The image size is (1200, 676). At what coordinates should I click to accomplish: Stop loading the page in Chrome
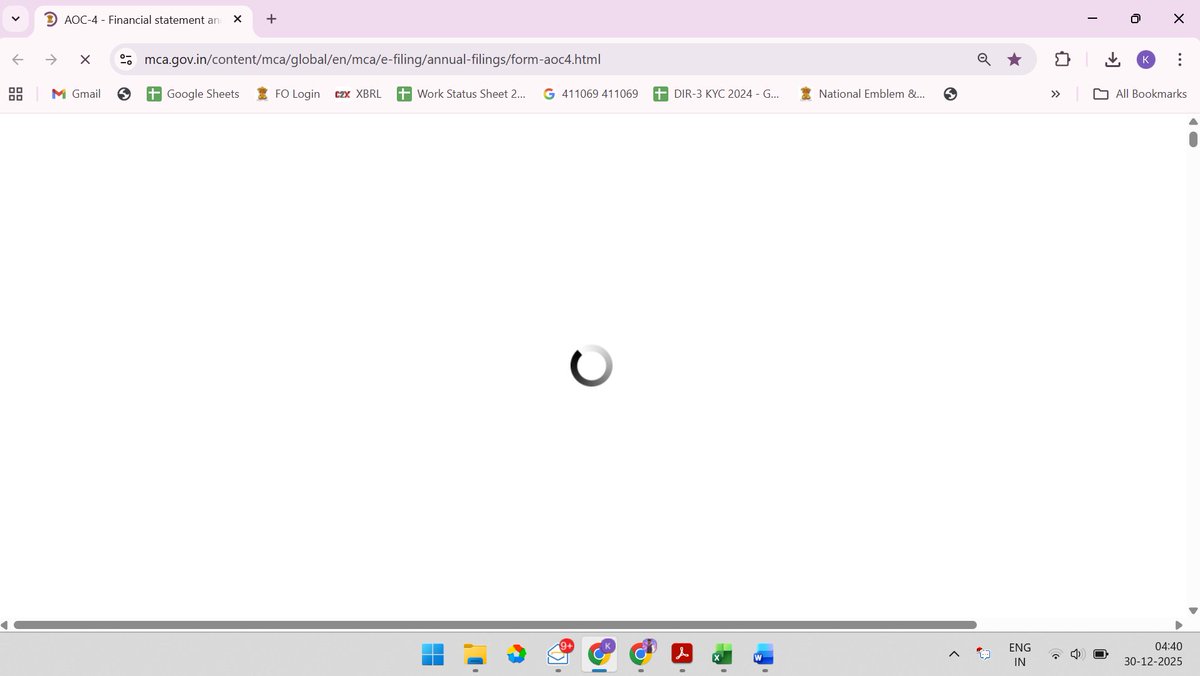85,60
